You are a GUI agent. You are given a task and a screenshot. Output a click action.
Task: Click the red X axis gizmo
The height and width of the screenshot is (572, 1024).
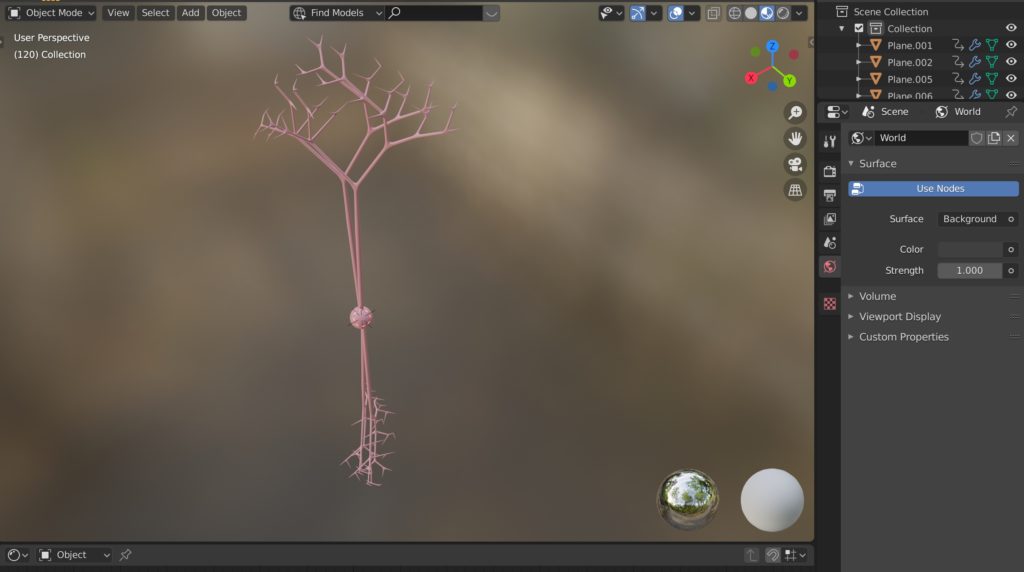pyautogui.click(x=751, y=78)
